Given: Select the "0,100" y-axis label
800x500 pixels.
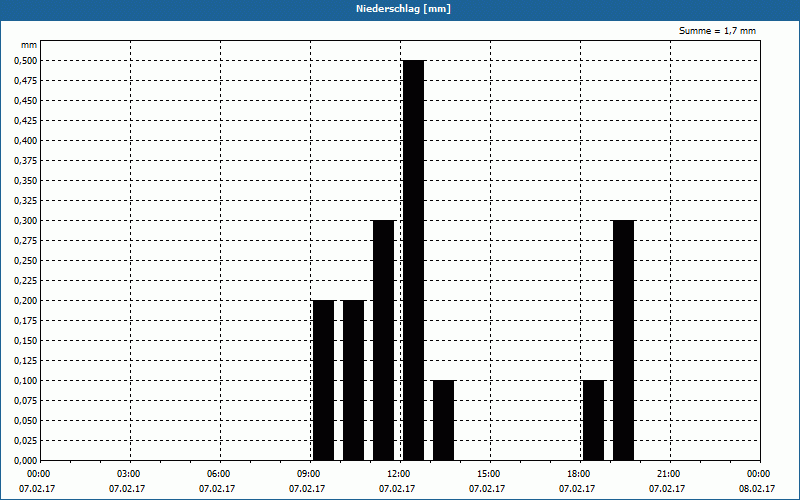Looking at the screenshot, I should (x=26, y=381).
